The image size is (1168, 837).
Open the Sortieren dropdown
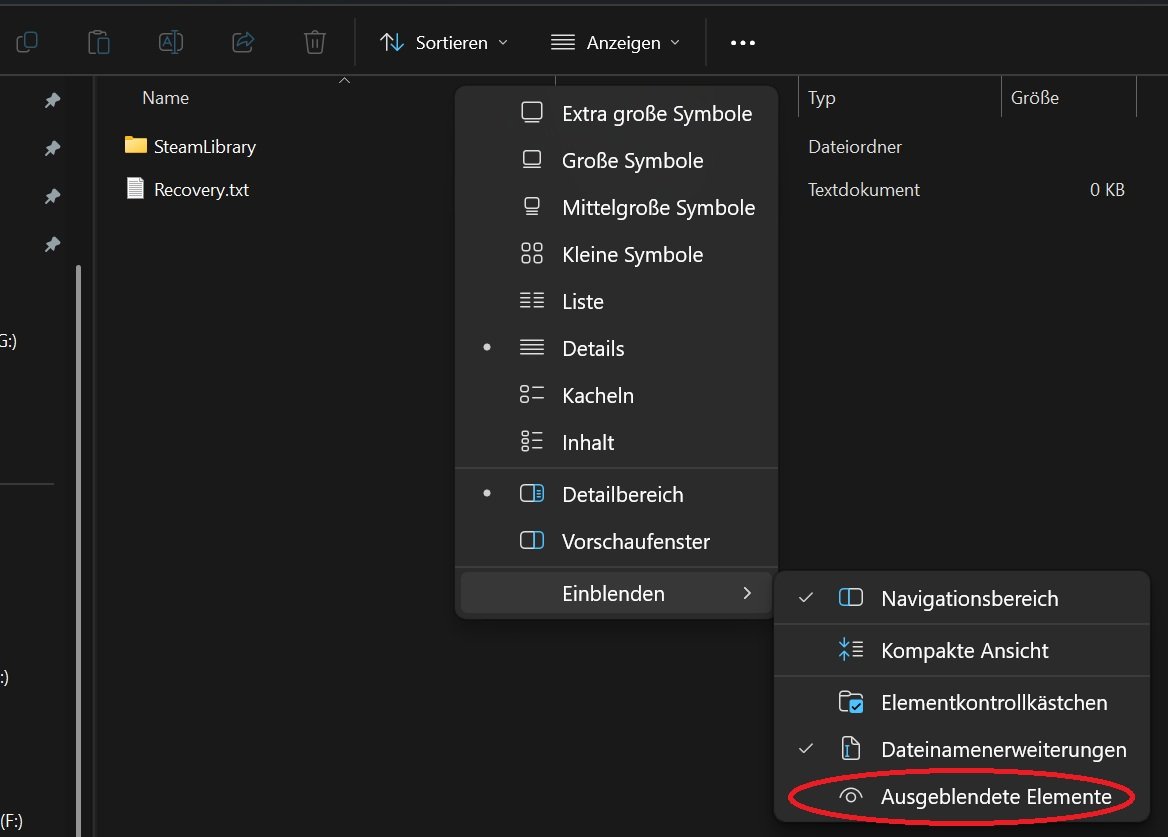click(444, 43)
